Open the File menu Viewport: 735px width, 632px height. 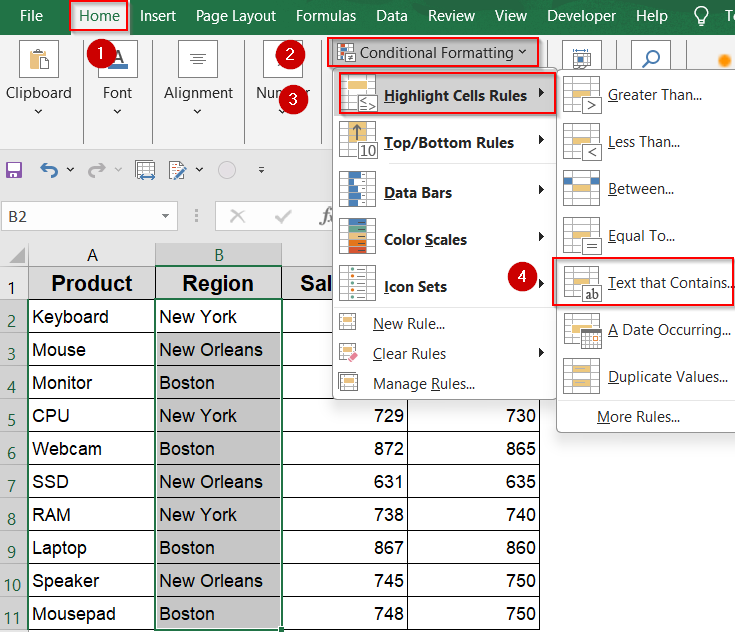(x=31, y=16)
